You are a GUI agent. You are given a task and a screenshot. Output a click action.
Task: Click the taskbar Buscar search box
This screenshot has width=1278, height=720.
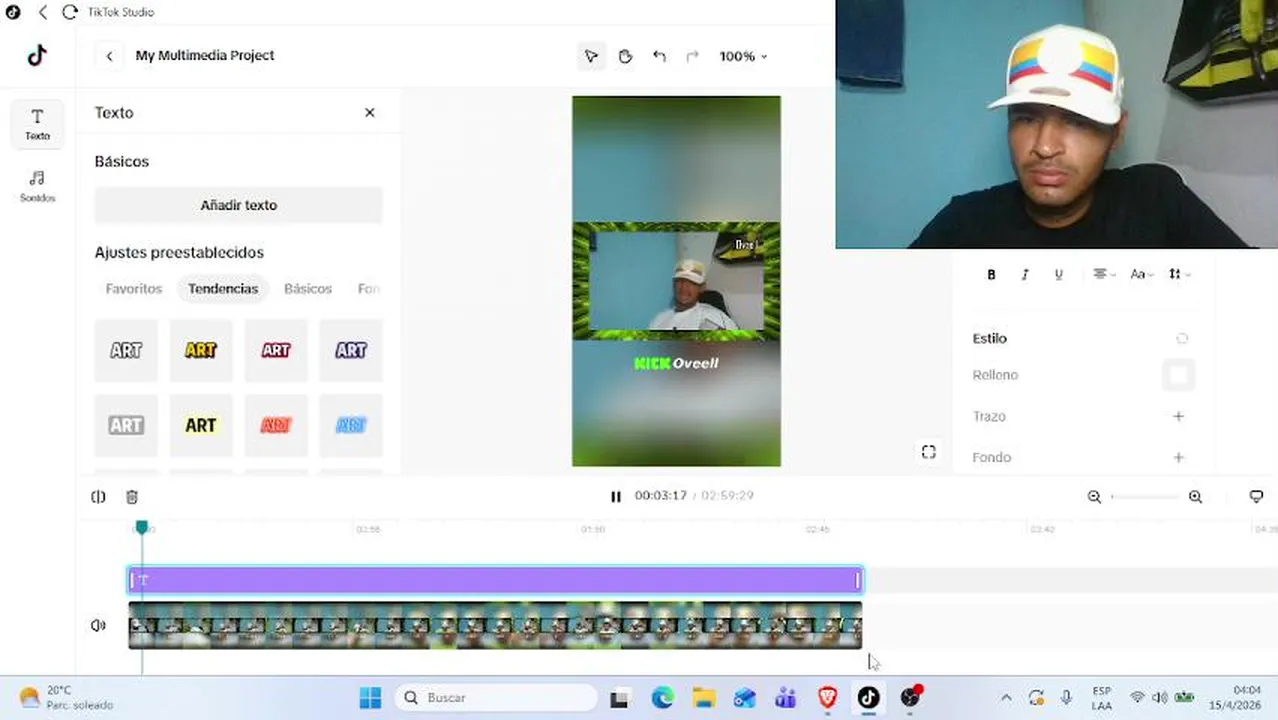point(496,698)
